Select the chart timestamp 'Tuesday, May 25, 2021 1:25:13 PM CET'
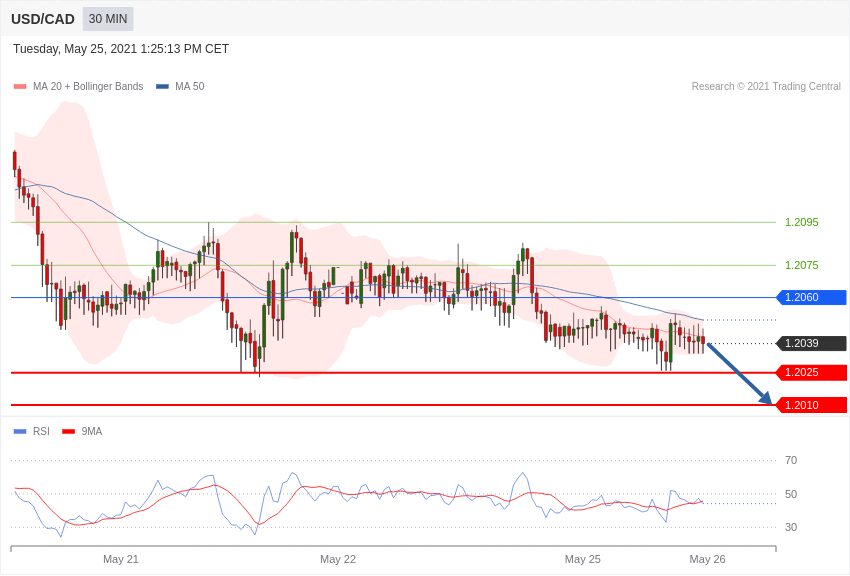 tap(121, 49)
